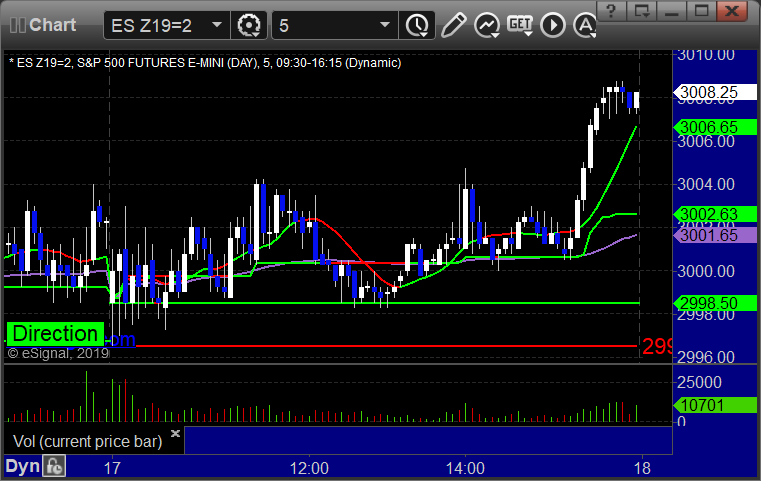Click the help question mark button
Screen dimensions: 761x481
[x=611, y=11]
